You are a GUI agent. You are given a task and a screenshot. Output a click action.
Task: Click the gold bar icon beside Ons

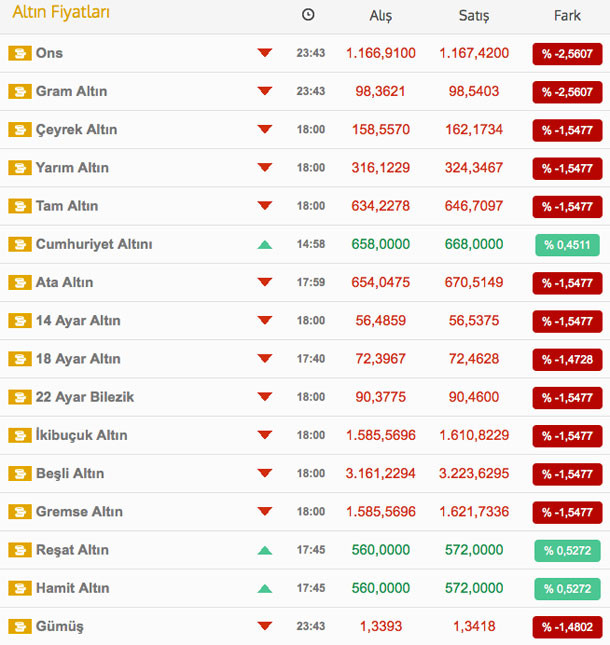pyautogui.click(x=20, y=53)
